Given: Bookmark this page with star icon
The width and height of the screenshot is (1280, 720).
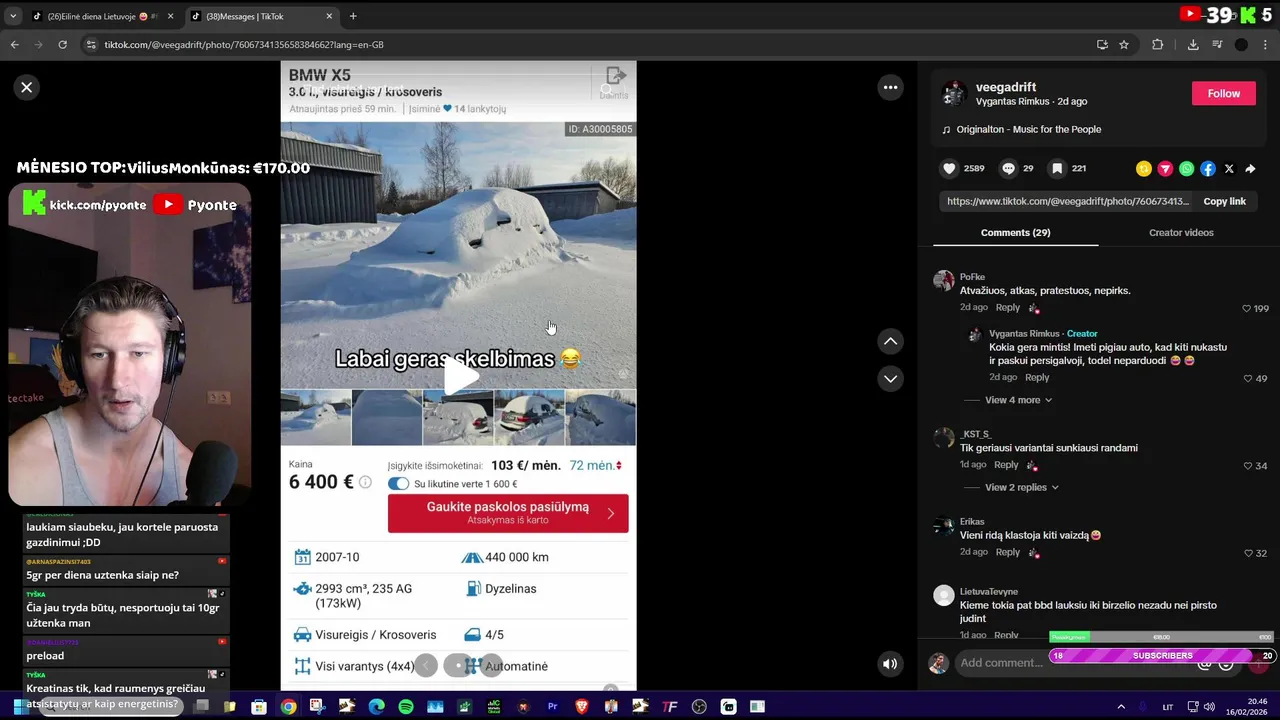Looking at the screenshot, I should 1124,45.
